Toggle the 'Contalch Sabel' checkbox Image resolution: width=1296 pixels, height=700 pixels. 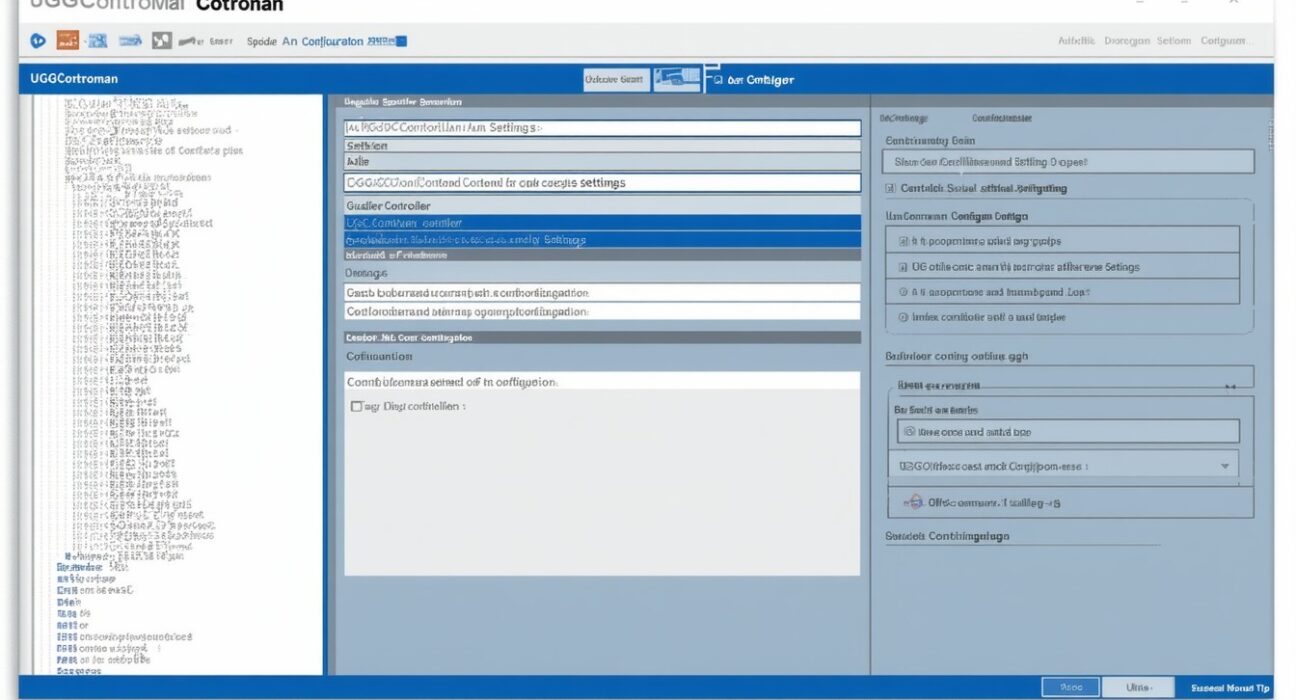coord(890,188)
